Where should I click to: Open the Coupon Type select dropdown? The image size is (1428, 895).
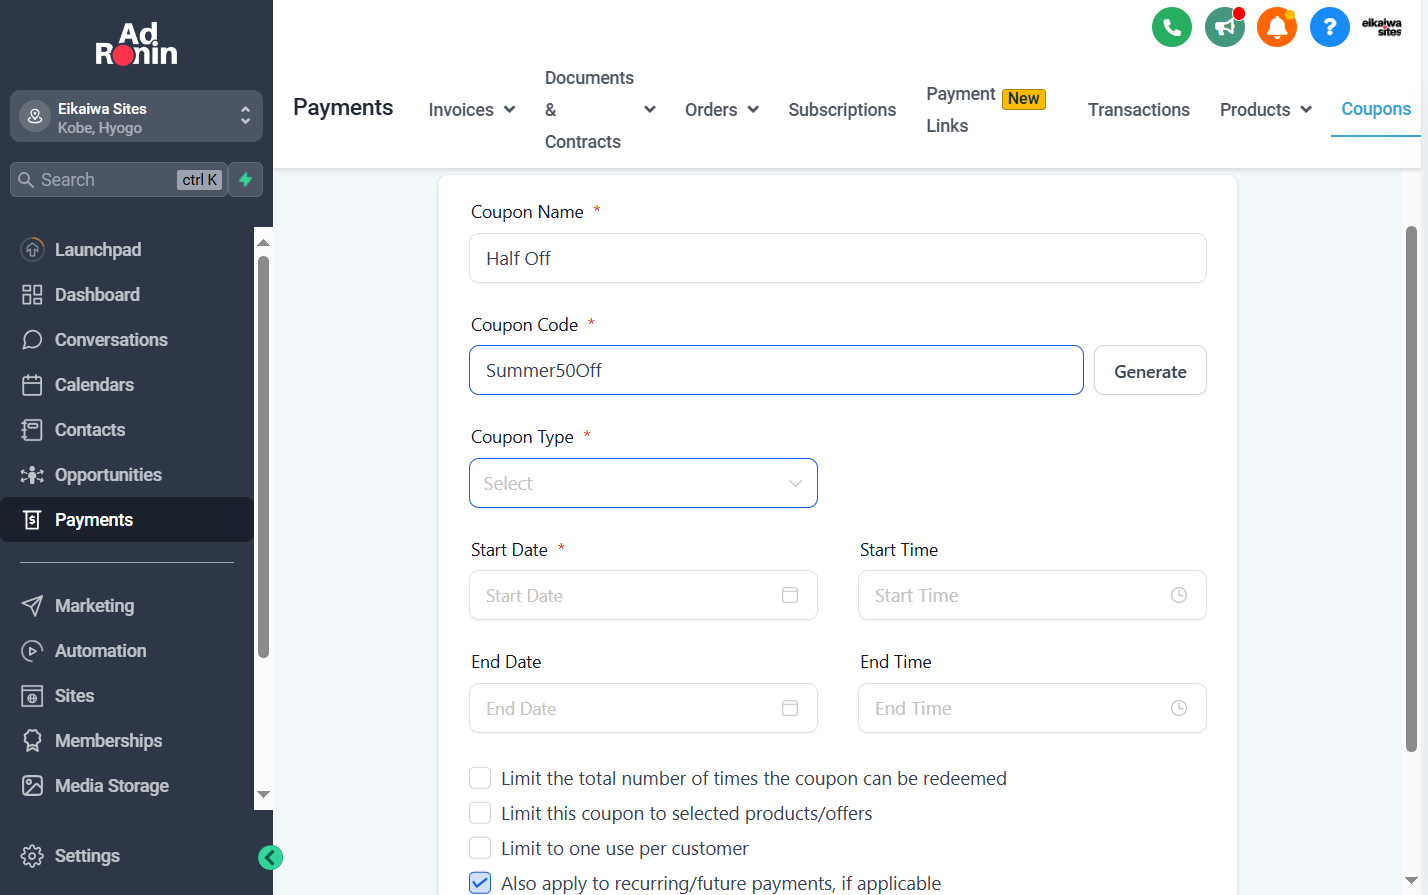tap(643, 483)
